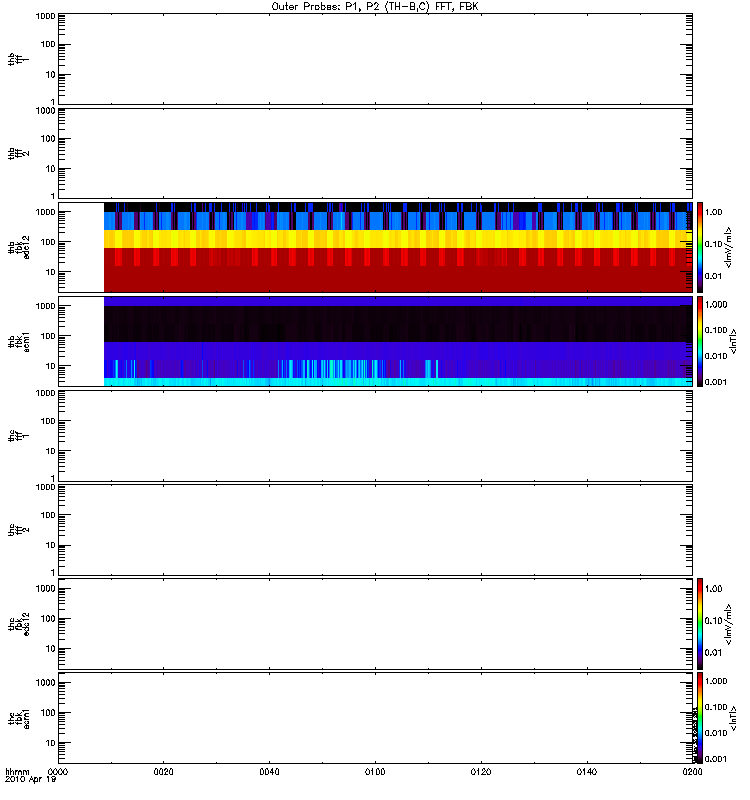
Task: Click the 'thc fbk edc12' panel axis label
Action: (18, 624)
